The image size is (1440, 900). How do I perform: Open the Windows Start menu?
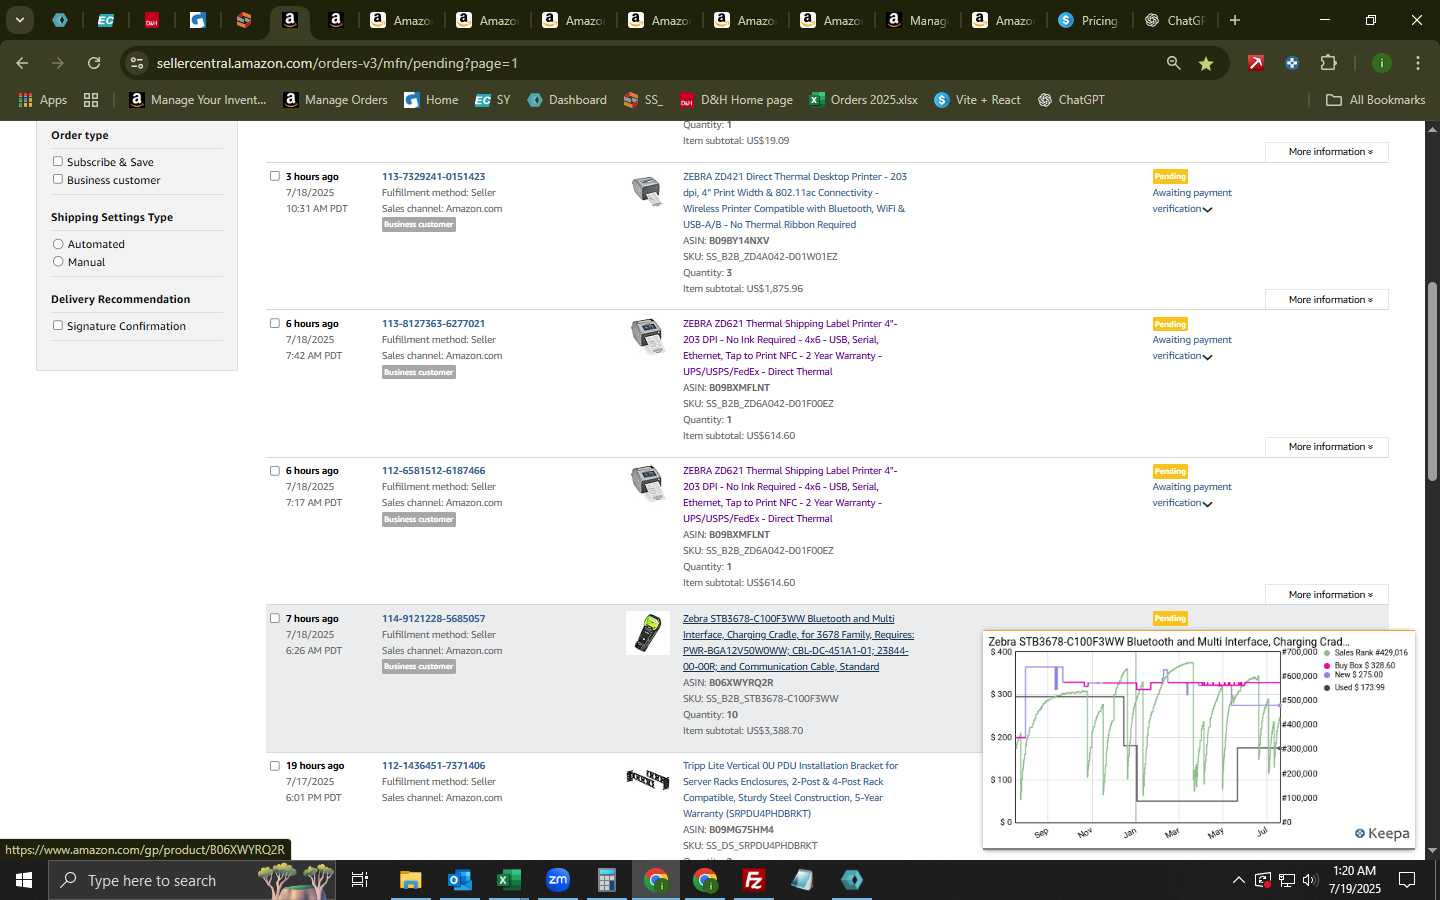point(24,880)
